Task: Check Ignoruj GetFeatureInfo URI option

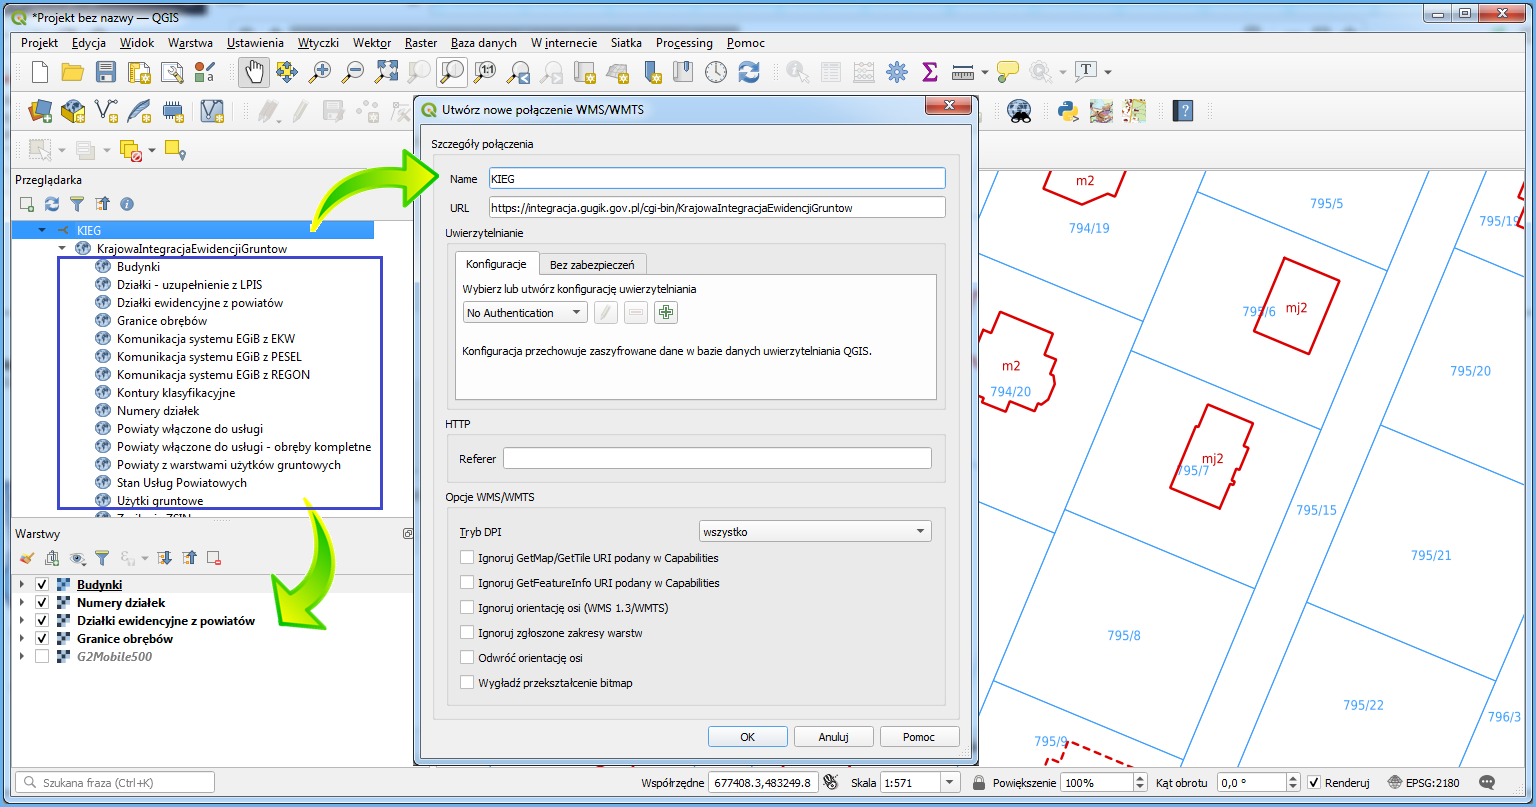Action: (x=467, y=582)
